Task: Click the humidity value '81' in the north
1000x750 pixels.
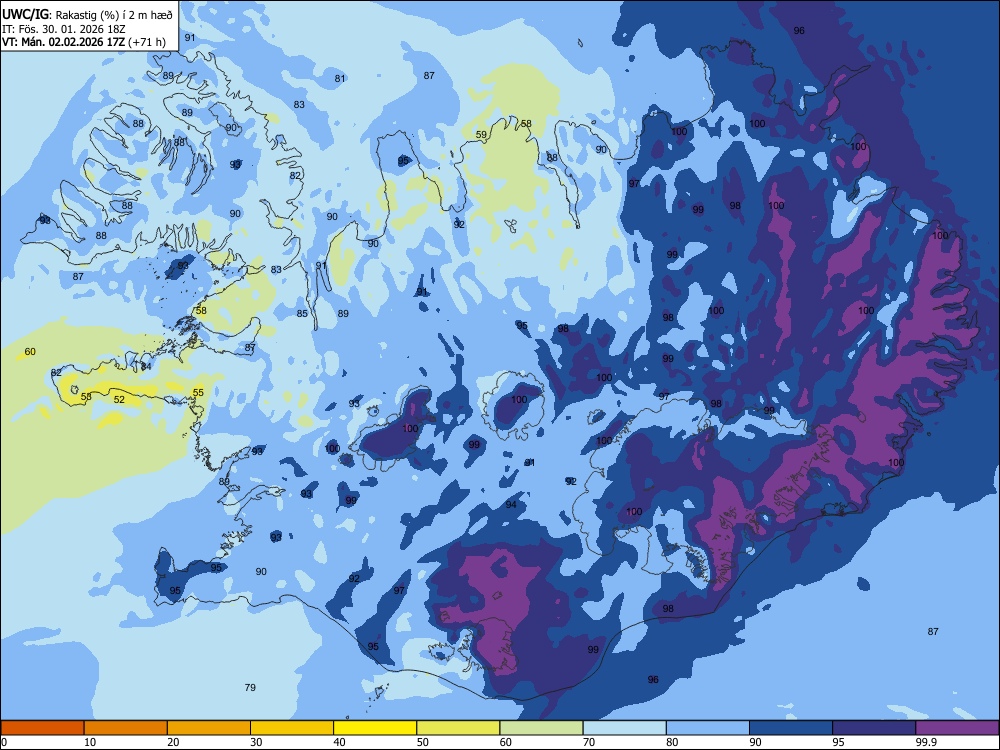Action: [x=340, y=79]
